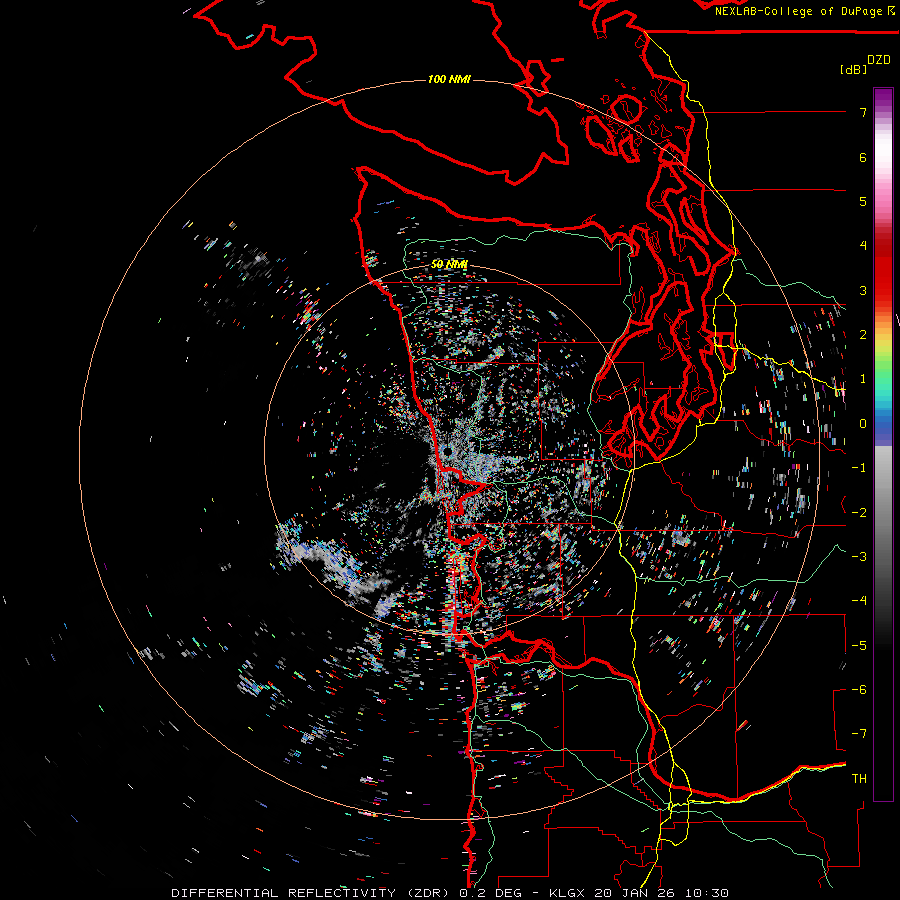
Task: Click the -4 value on color scale
Action: (x=859, y=601)
